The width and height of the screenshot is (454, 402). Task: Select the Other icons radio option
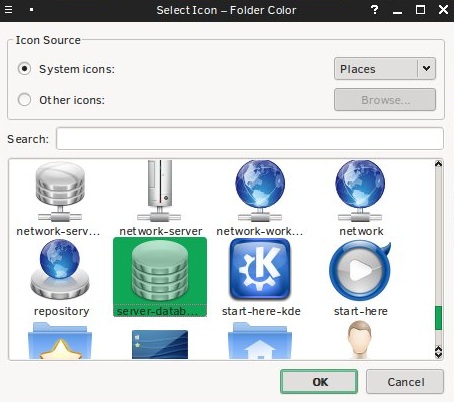24,99
